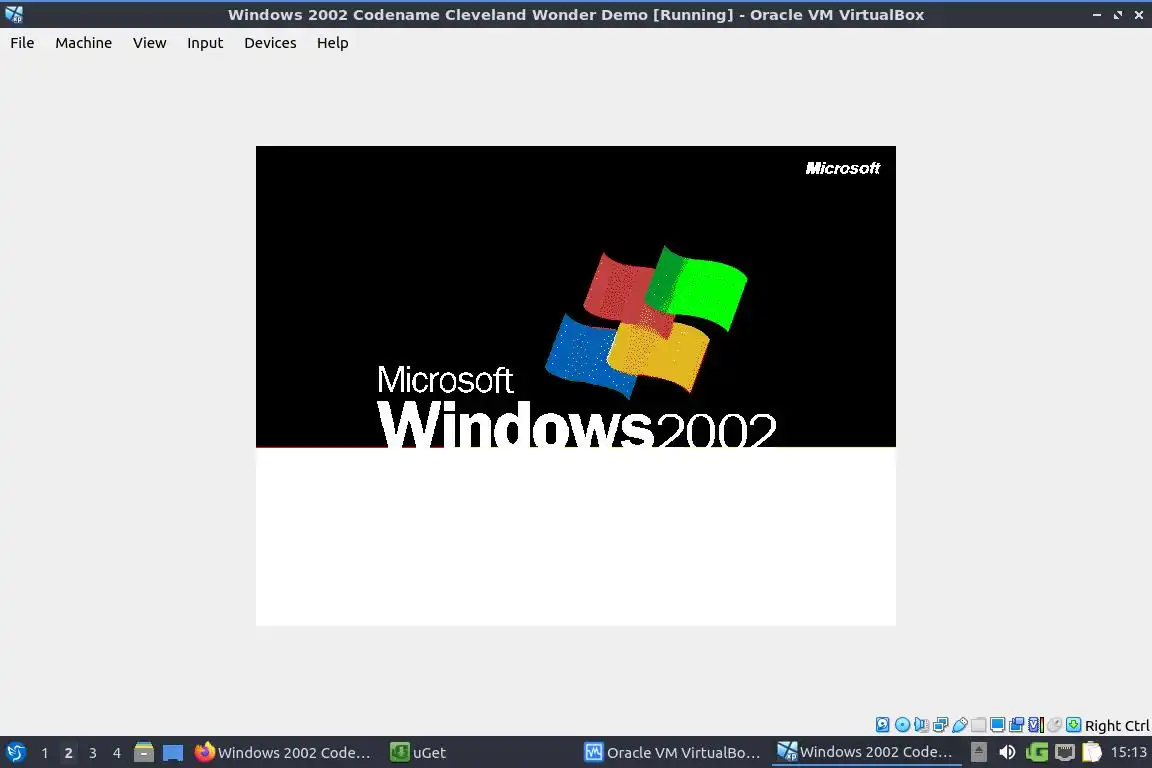Image resolution: width=1152 pixels, height=768 pixels.
Task: Click the display status icon
Action: [x=998, y=725]
